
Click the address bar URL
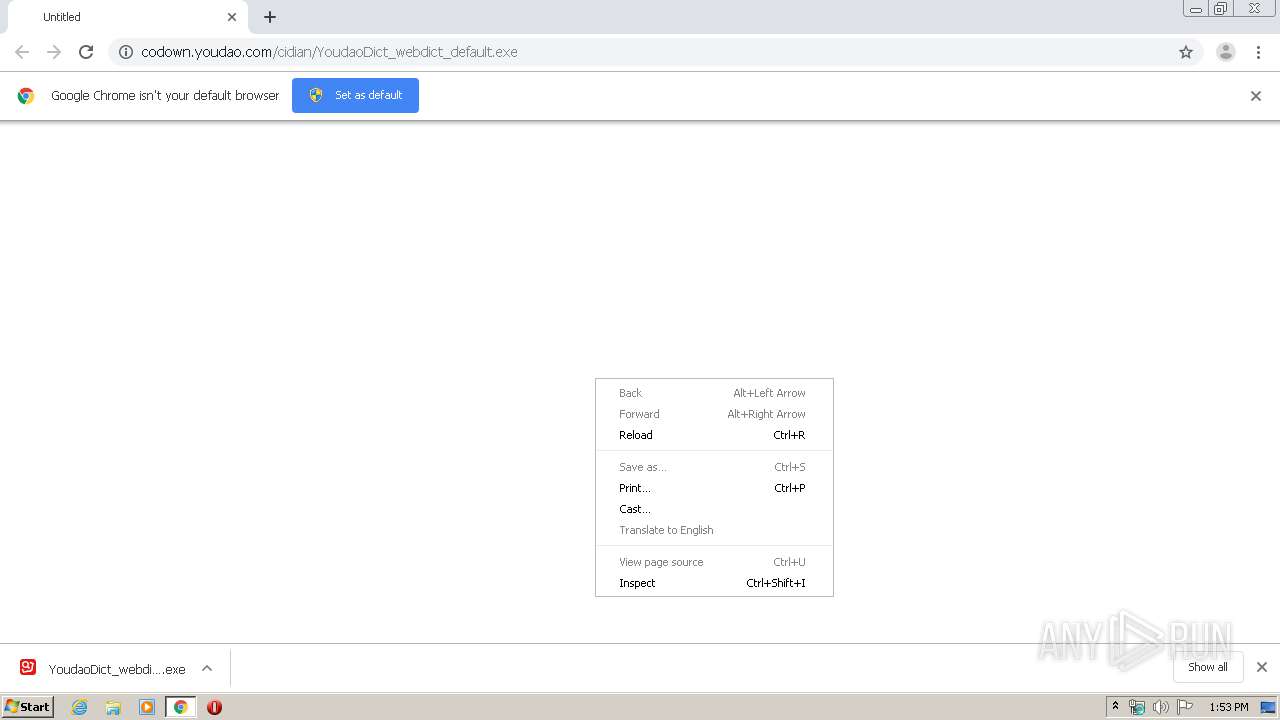point(330,52)
